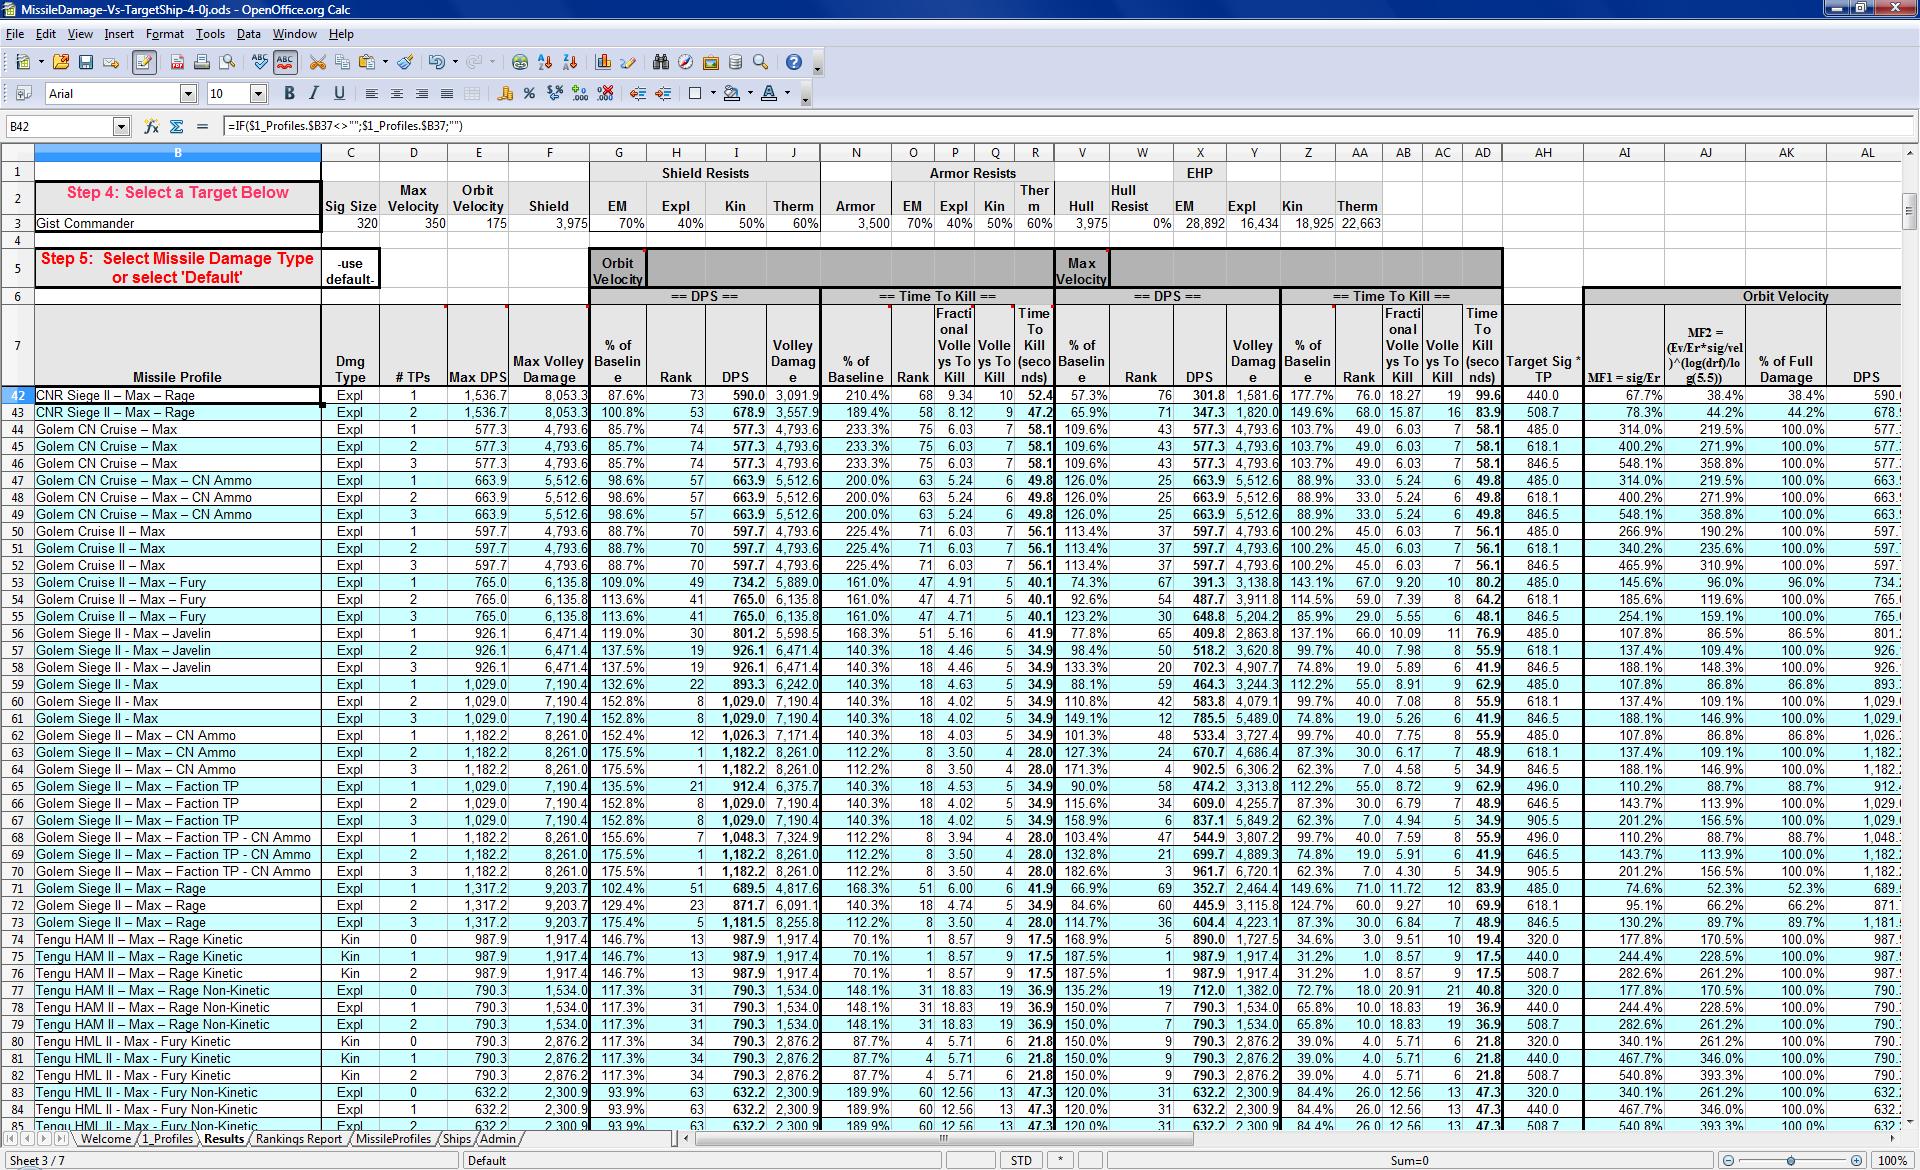The width and height of the screenshot is (1920, 1170).
Task: Open the Name Box dropdown
Action: tap(122, 126)
